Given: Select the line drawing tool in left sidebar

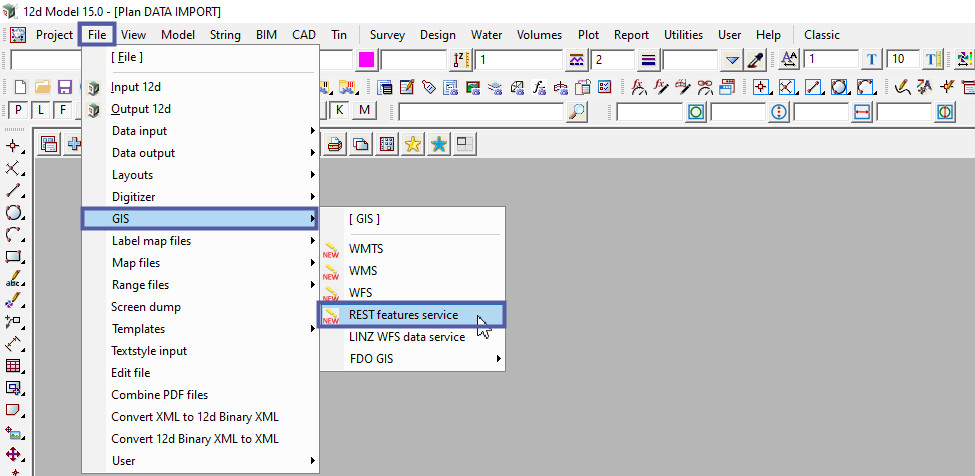Looking at the screenshot, I should 13,191.
